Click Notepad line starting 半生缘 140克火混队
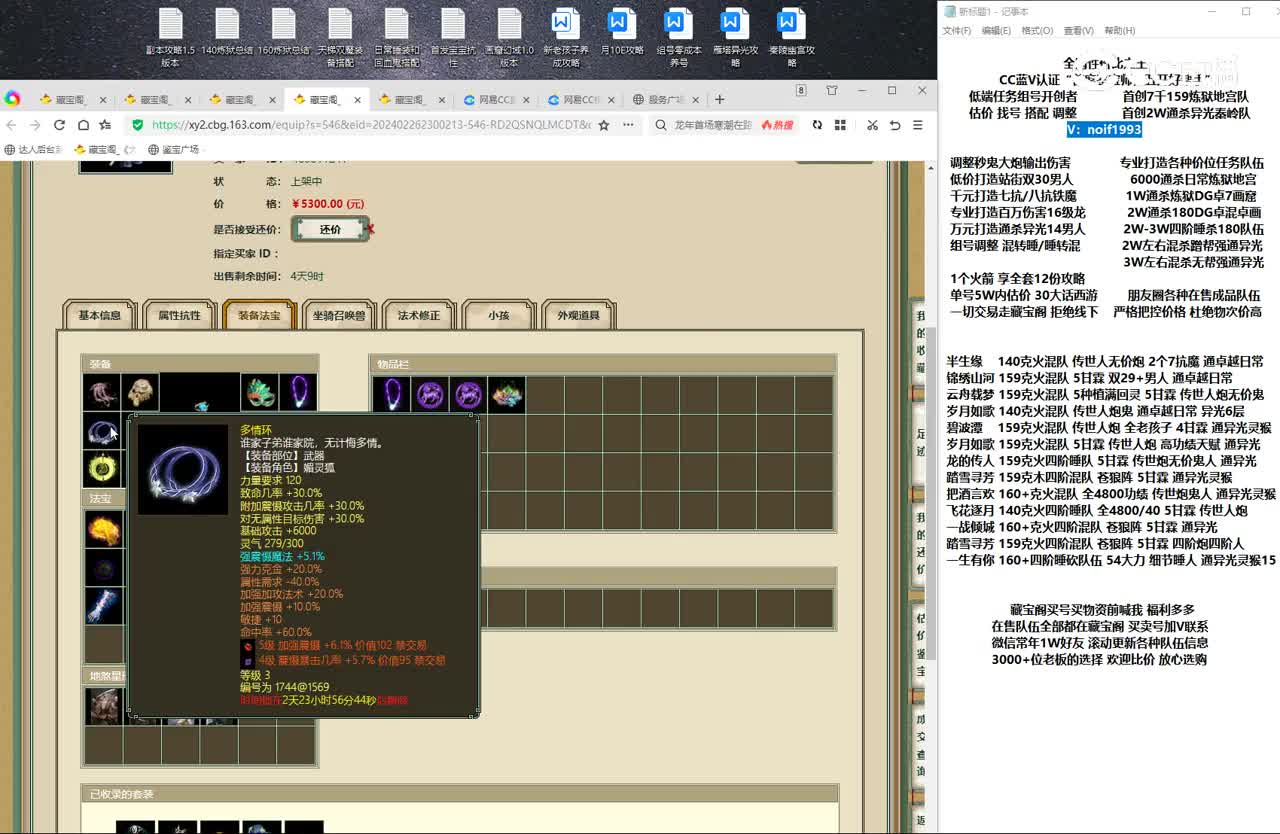 (x=1105, y=362)
